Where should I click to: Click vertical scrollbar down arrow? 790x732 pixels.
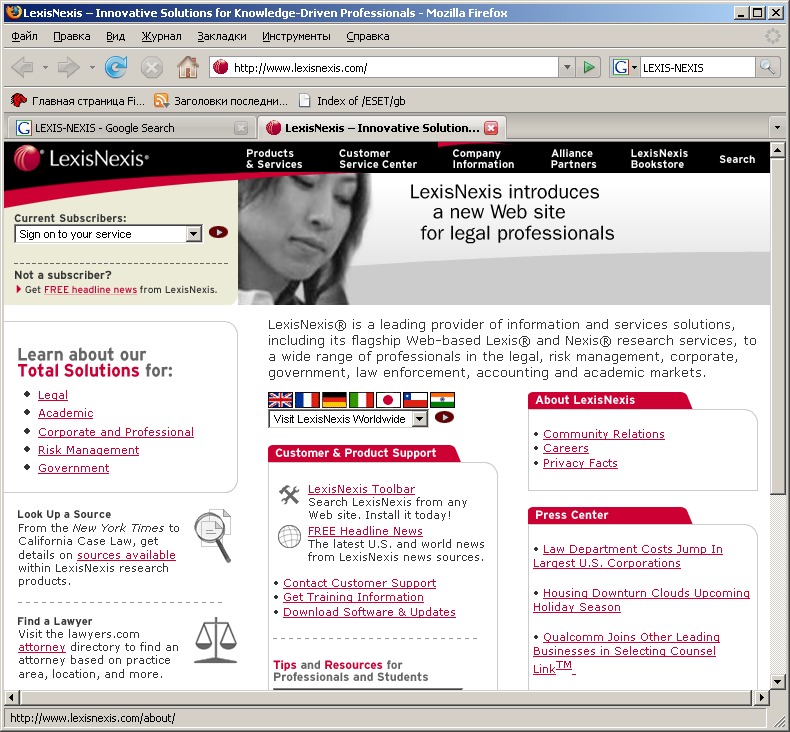pos(777,683)
